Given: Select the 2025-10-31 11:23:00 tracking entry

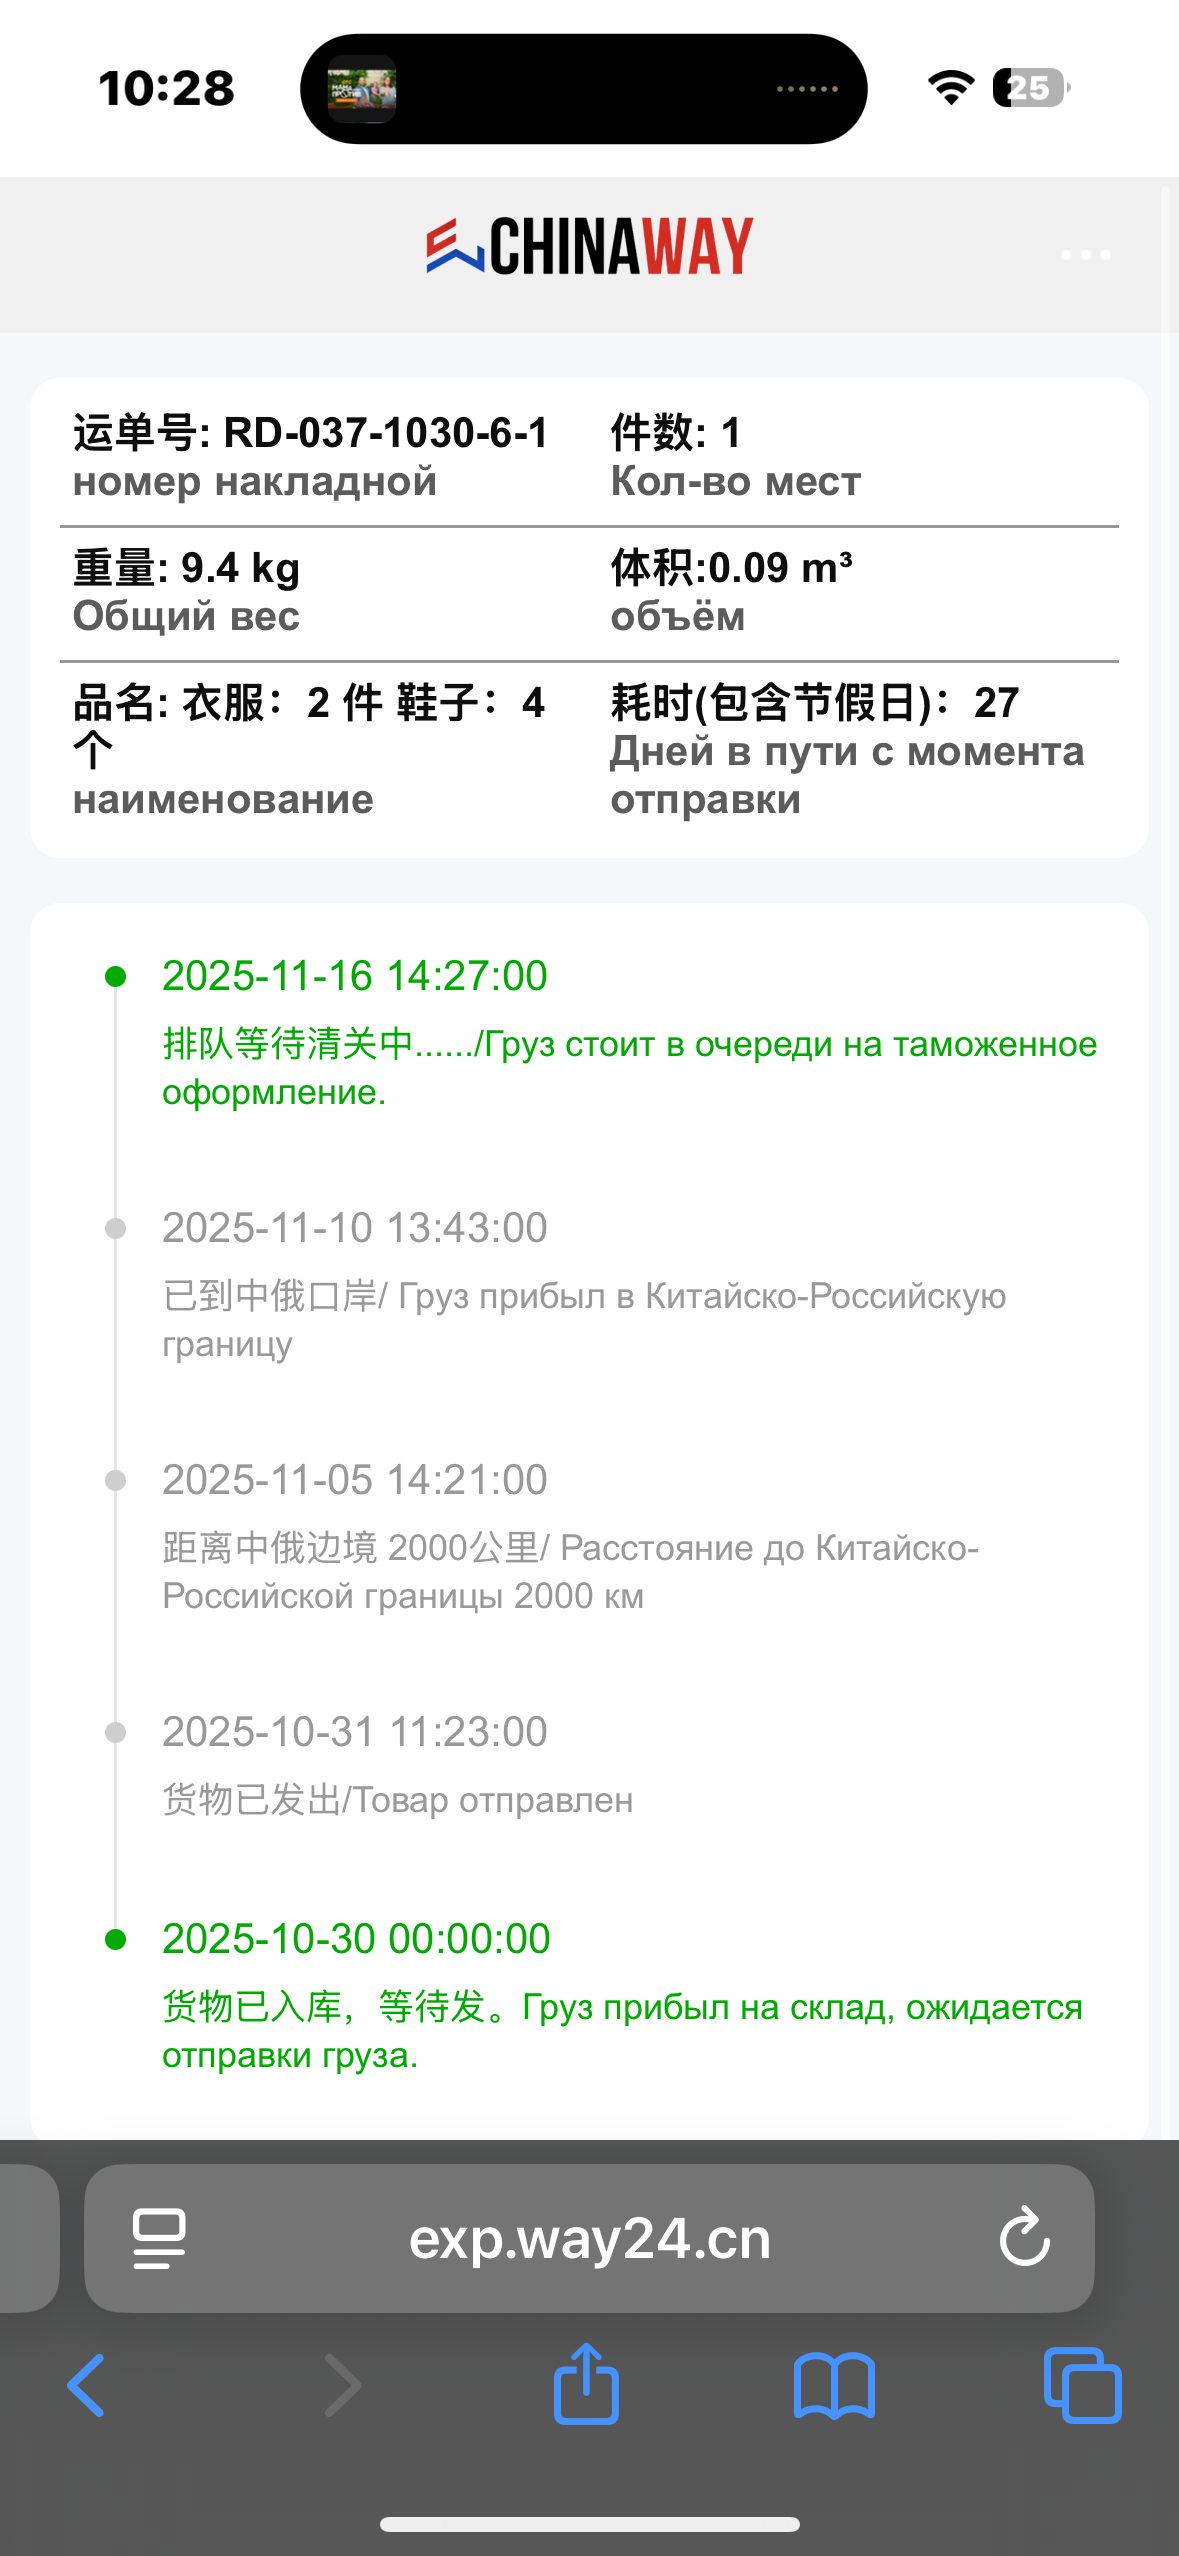Looking at the screenshot, I should [x=355, y=1732].
